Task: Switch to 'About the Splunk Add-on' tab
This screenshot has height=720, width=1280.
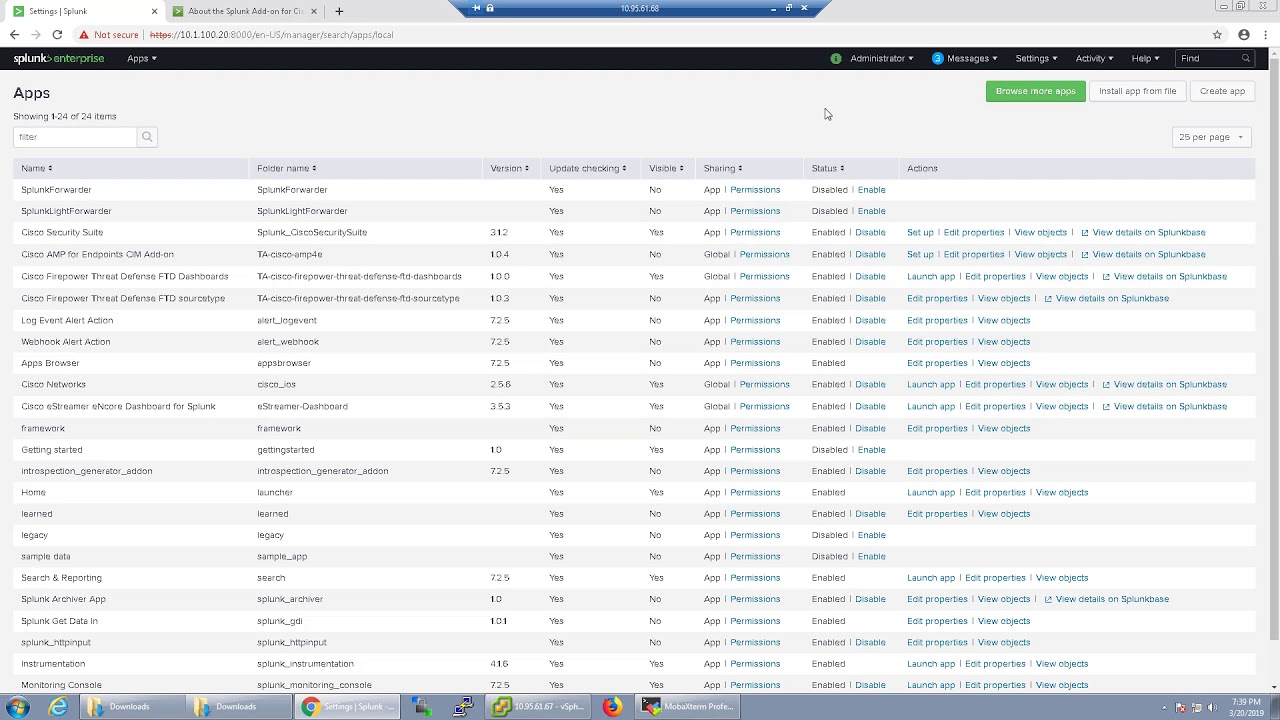Action: coord(244,11)
